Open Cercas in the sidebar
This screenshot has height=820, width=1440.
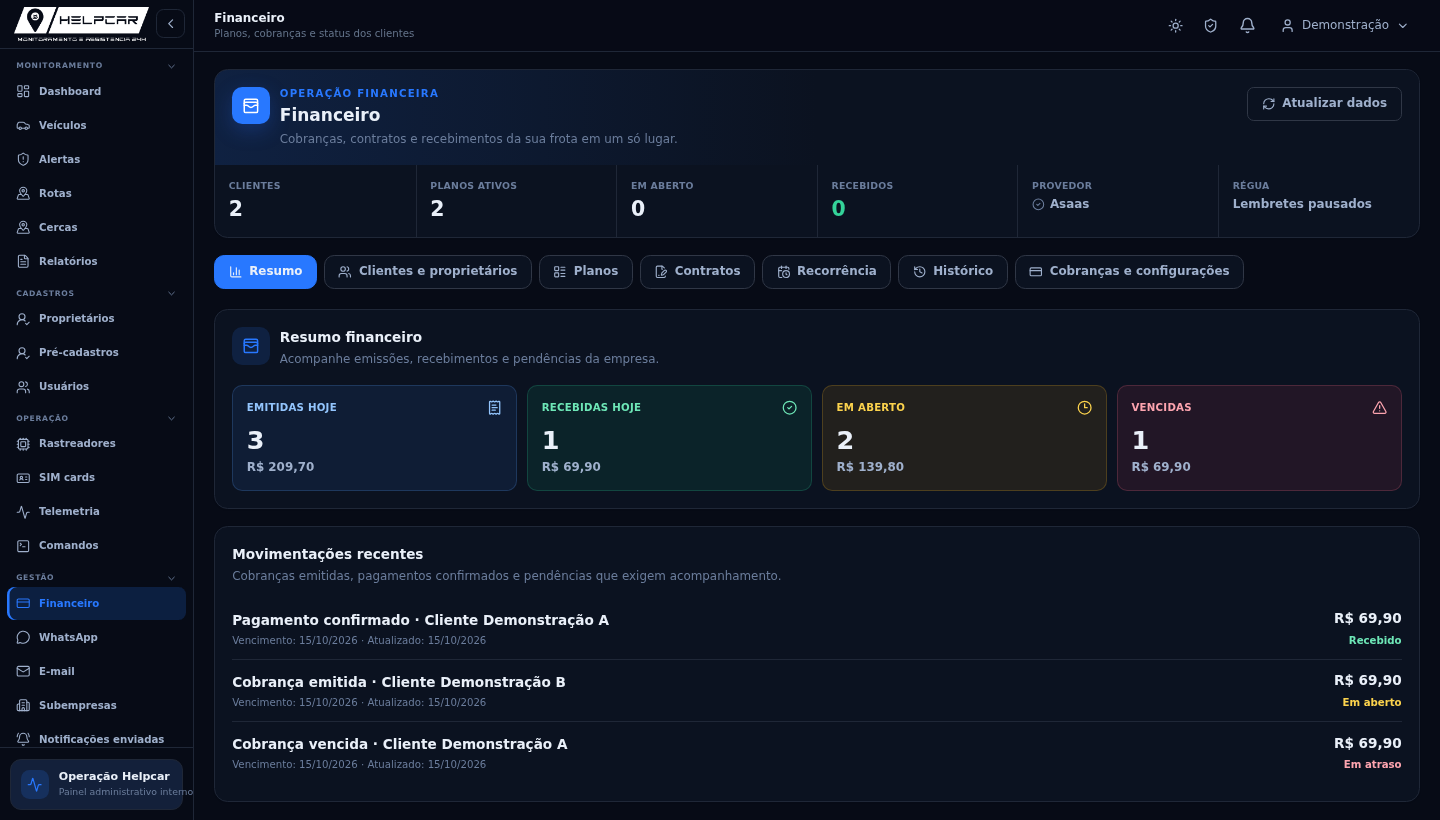click(96, 227)
